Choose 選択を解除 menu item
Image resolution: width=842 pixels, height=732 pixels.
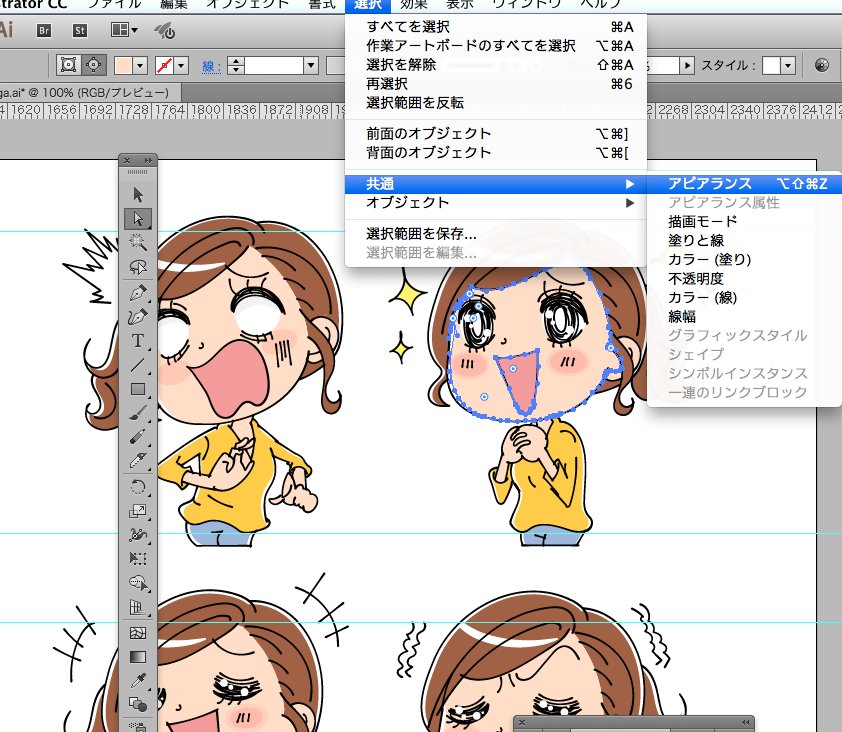pos(495,65)
